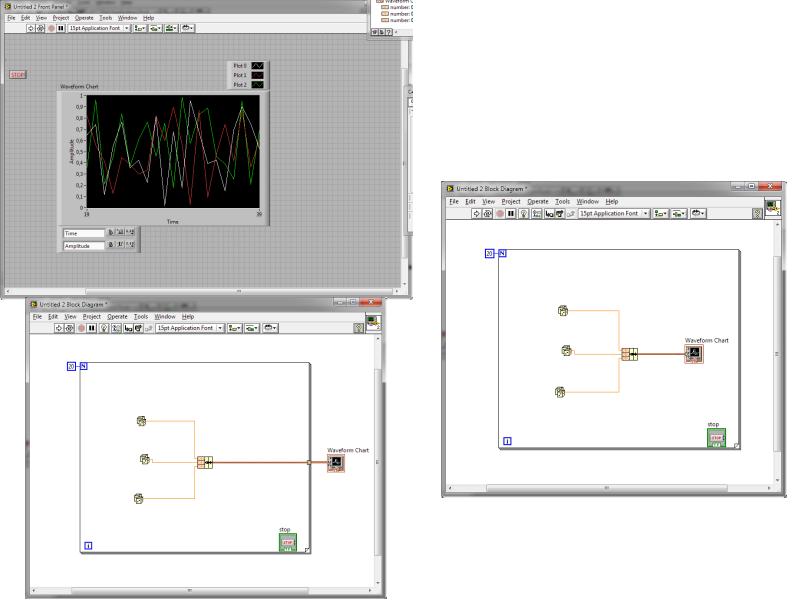Screen dimensions: 800x600
Task: Click Pause button in right Block Diagram toolbar
Action: click(x=511, y=214)
